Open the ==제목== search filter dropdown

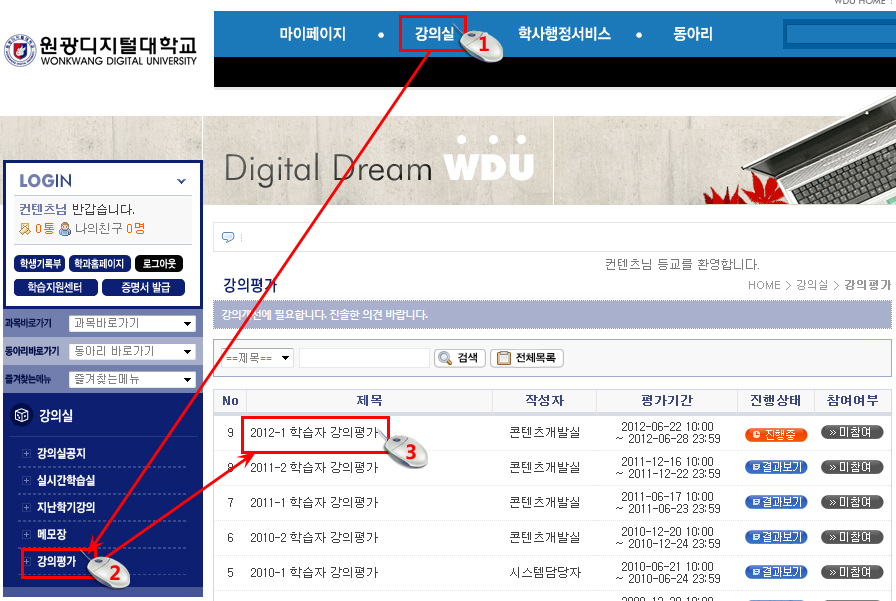click(258, 358)
